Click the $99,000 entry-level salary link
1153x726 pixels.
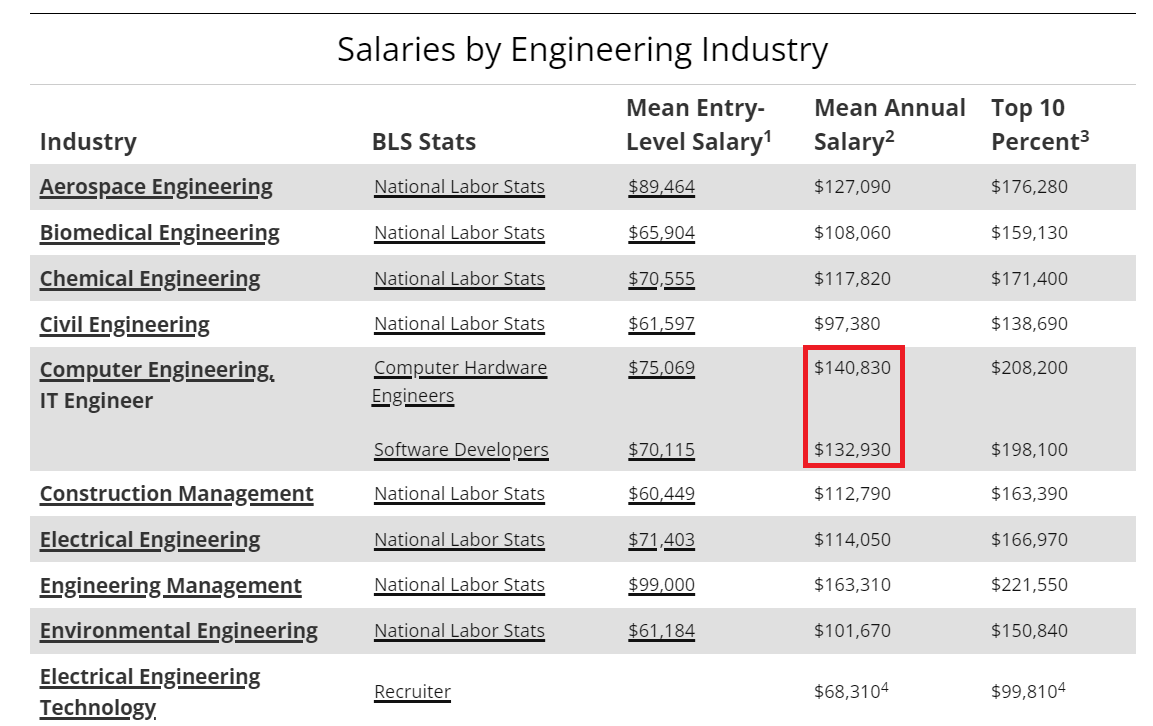(x=662, y=585)
